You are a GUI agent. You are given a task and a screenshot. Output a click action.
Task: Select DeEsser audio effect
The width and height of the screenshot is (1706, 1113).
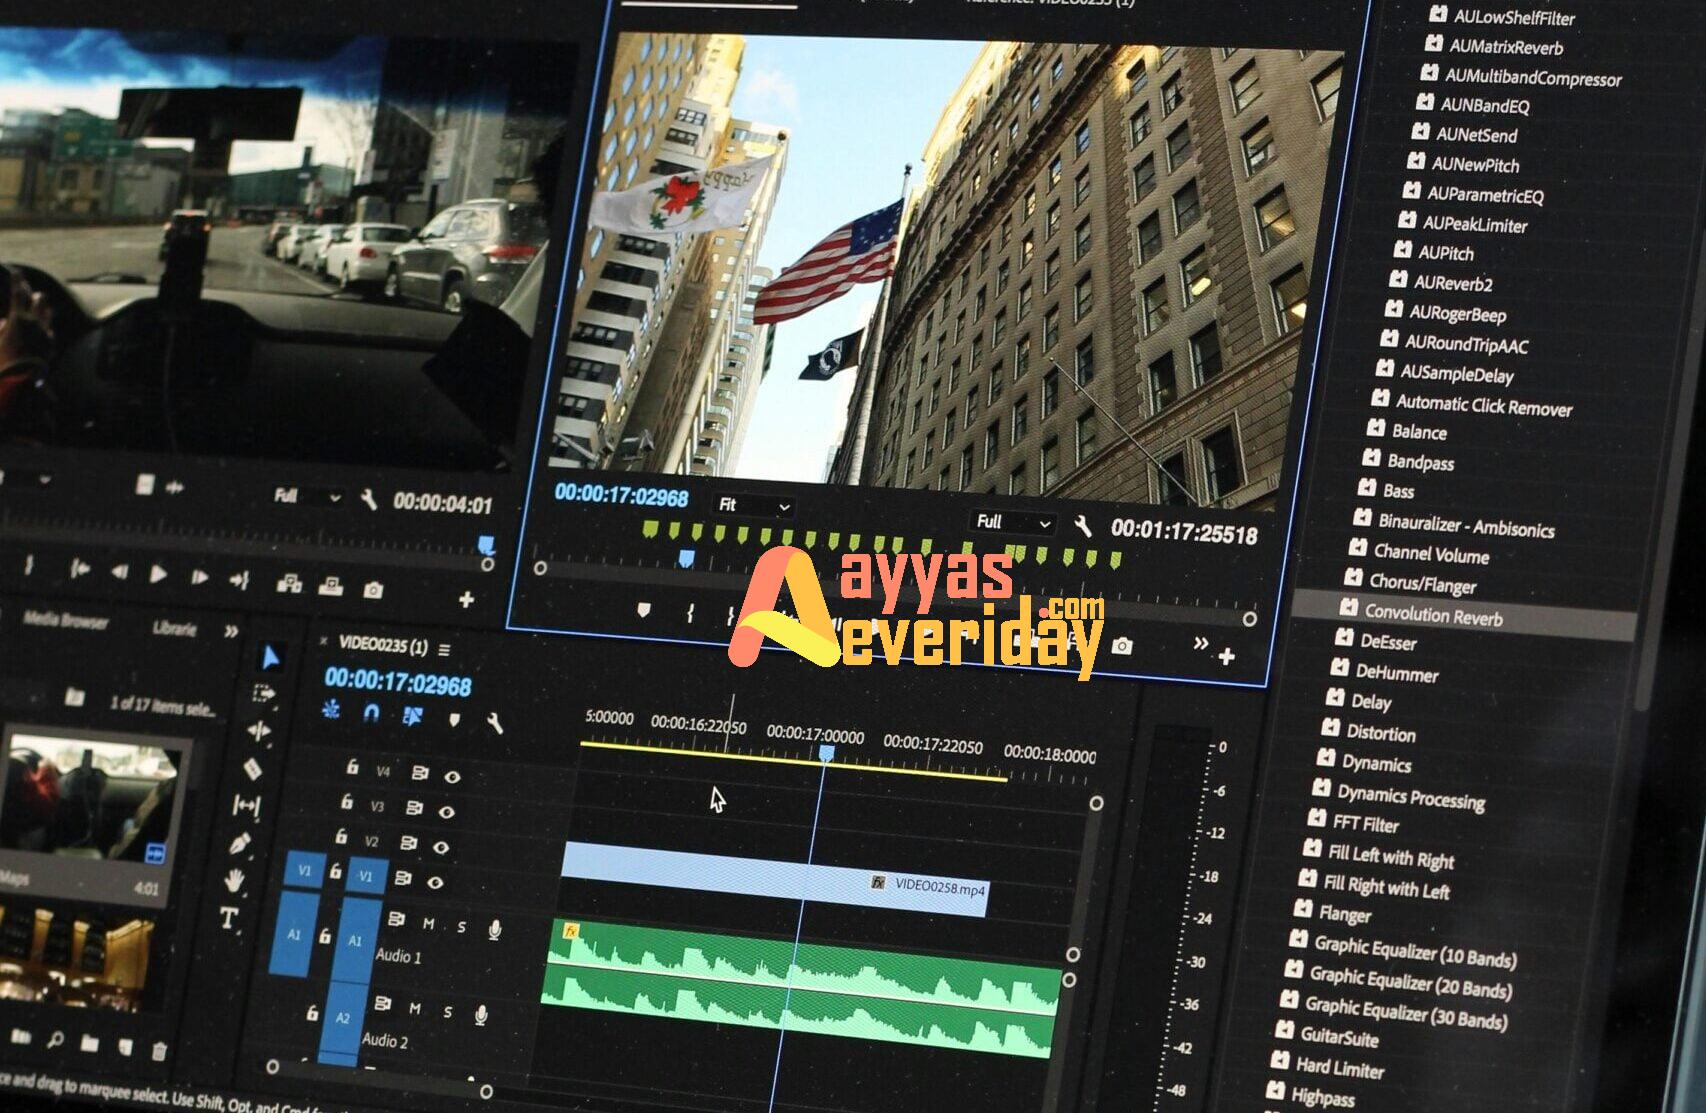coord(1388,641)
